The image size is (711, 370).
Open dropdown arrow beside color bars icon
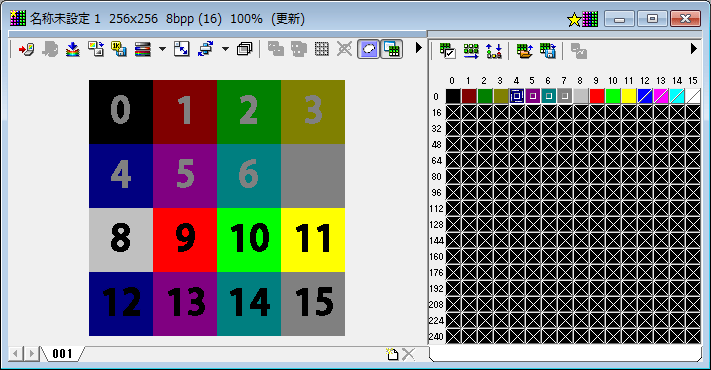[162, 49]
